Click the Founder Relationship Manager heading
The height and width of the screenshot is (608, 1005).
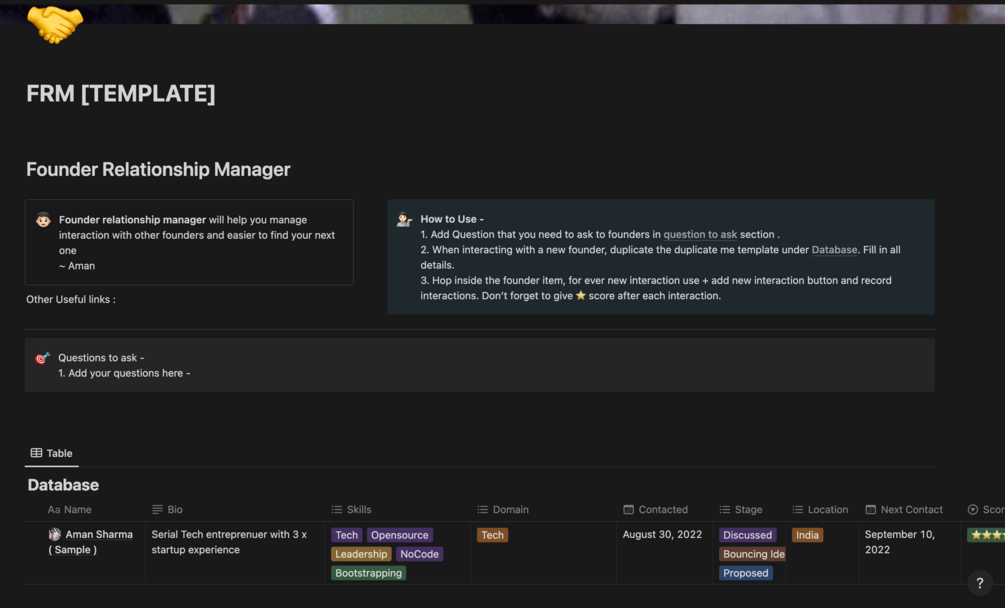pyautogui.click(x=158, y=169)
